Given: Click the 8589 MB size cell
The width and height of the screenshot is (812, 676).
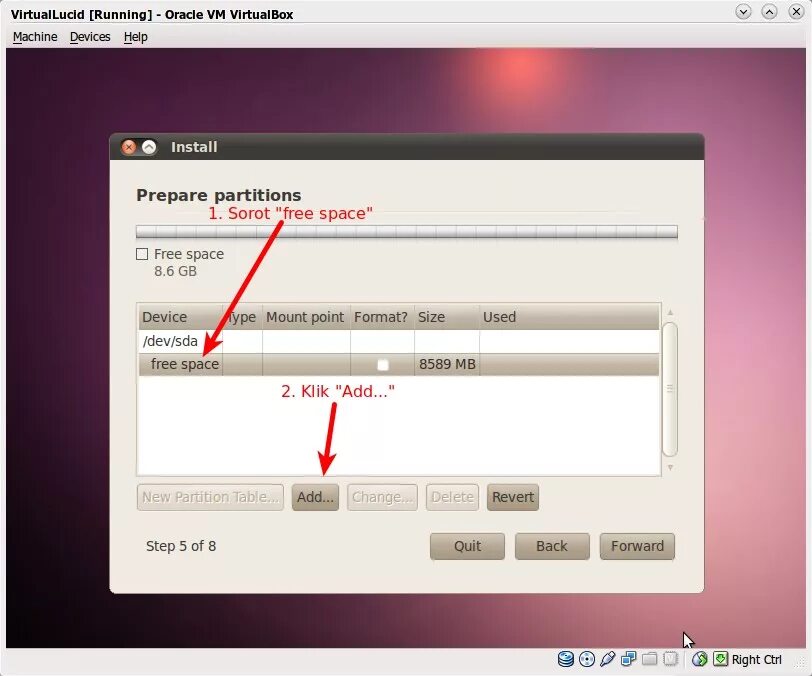Looking at the screenshot, I should click(447, 365).
